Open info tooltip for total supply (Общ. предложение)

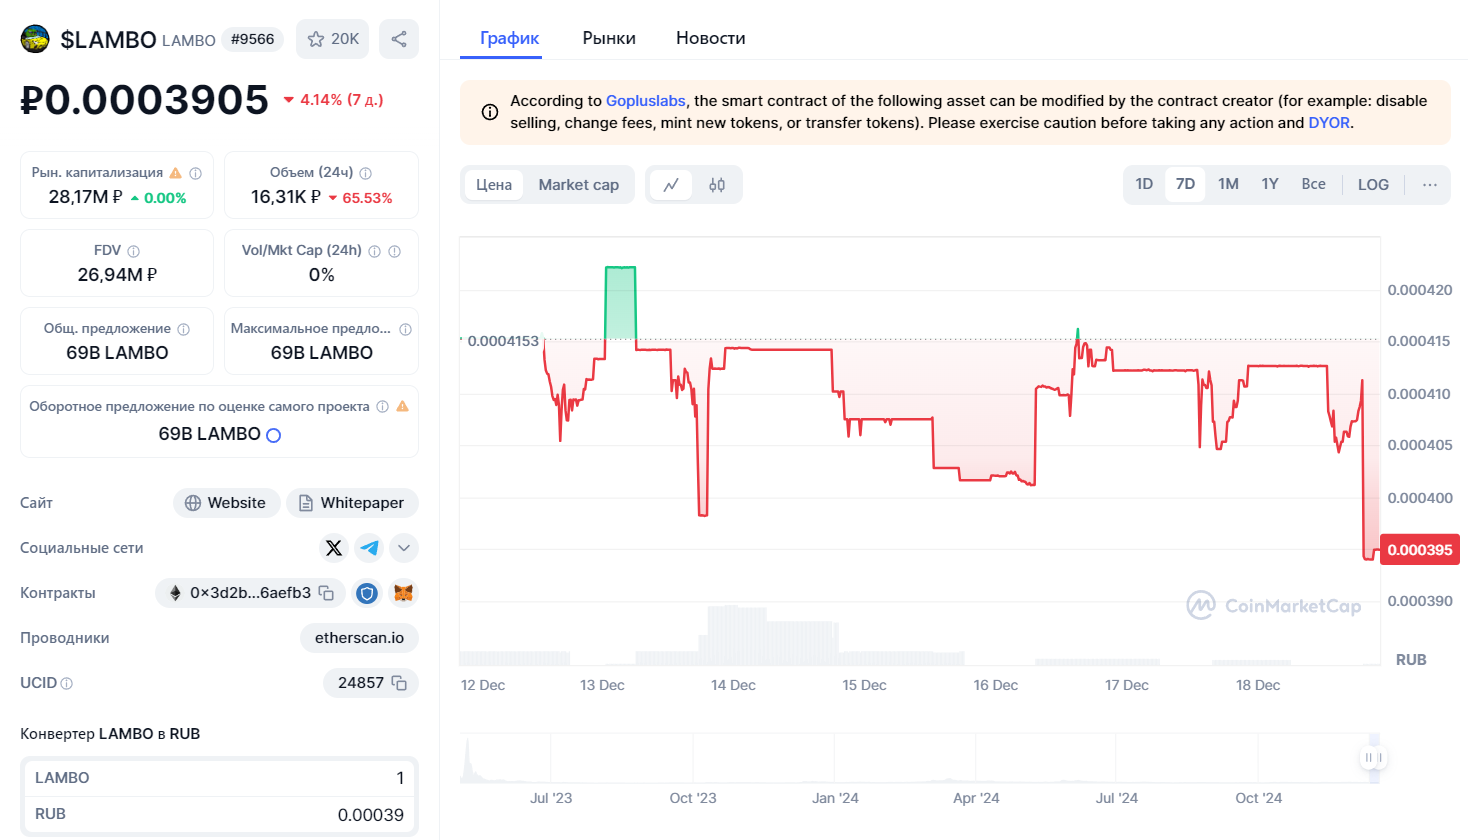tap(184, 329)
